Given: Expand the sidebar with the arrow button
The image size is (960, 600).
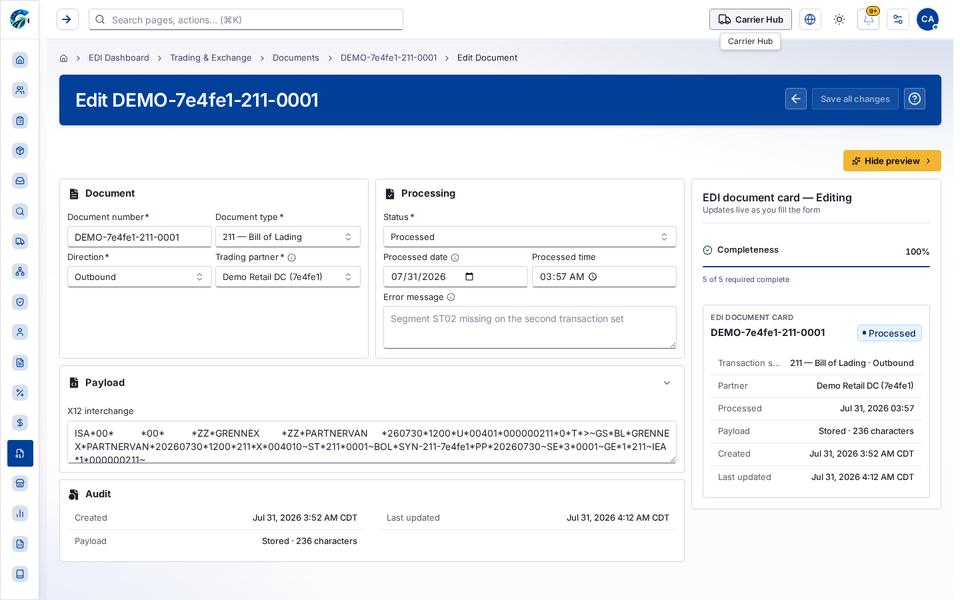Looking at the screenshot, I should [67, 20].
